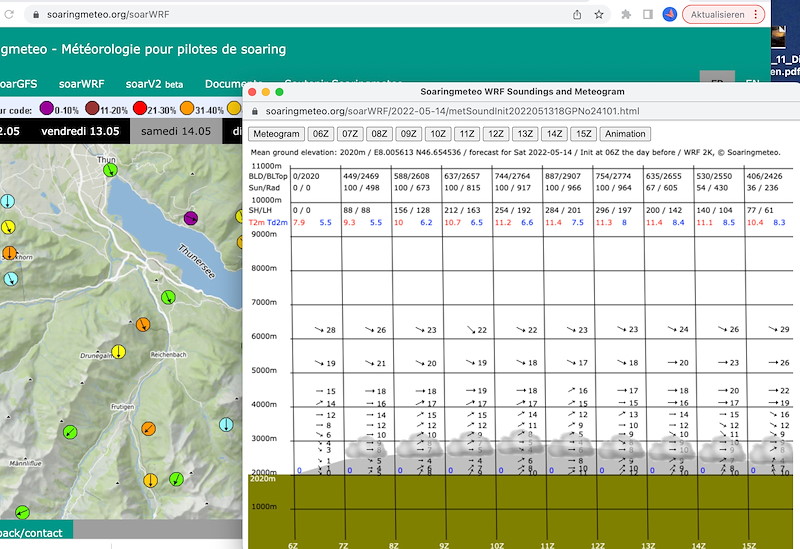Select the samedi 14.05 day tab
The image size is (800, 549).
coord(176,131)
